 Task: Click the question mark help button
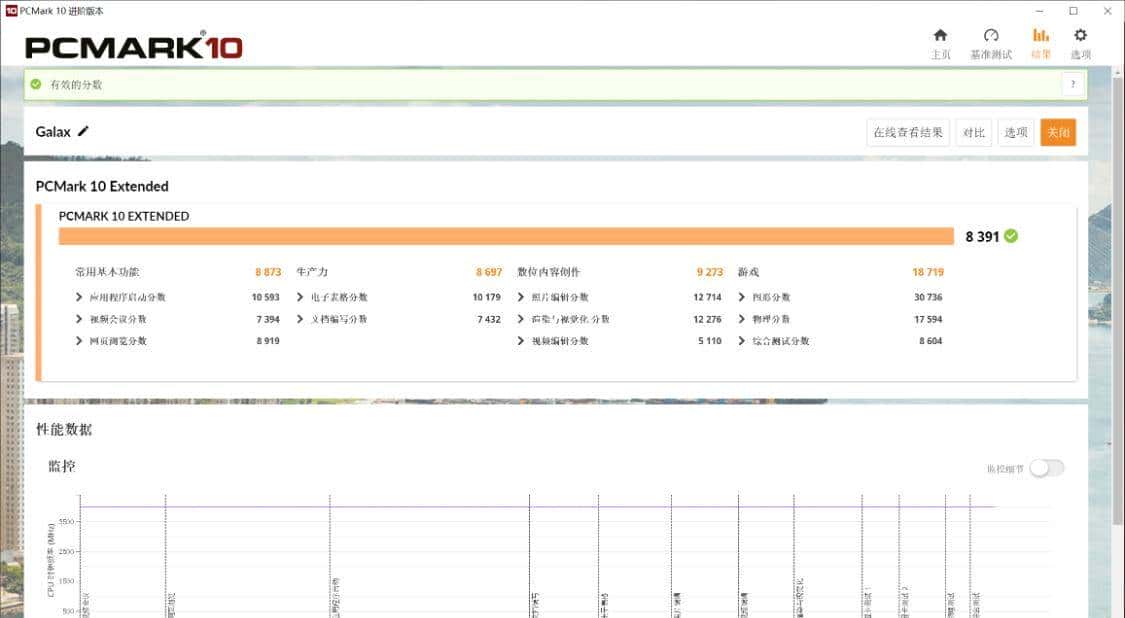(1073, 85)
